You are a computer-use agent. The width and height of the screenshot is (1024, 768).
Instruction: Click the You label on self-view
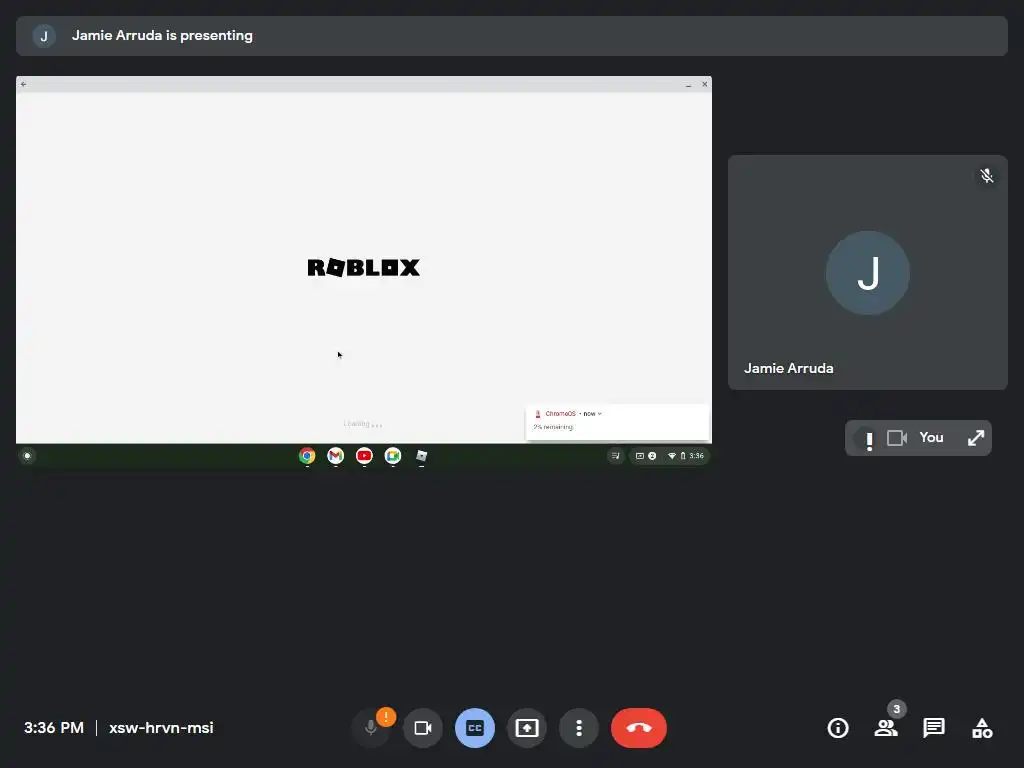(931, 438)
